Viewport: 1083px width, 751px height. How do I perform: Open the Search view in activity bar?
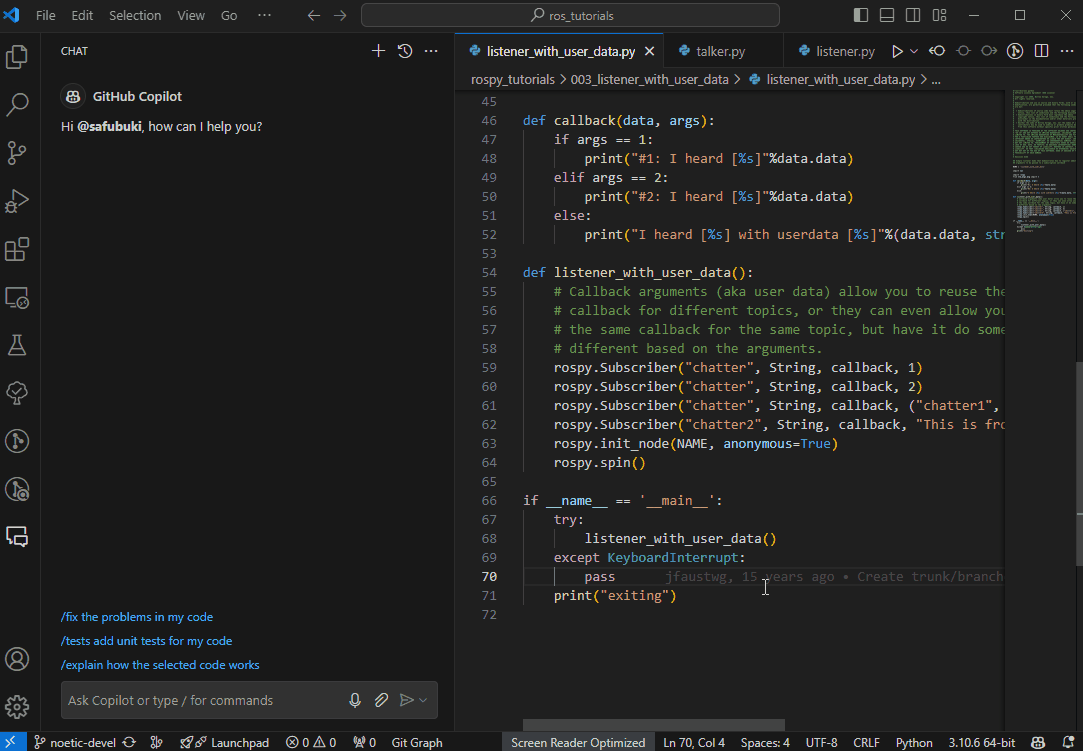click(x=17, y=104)
